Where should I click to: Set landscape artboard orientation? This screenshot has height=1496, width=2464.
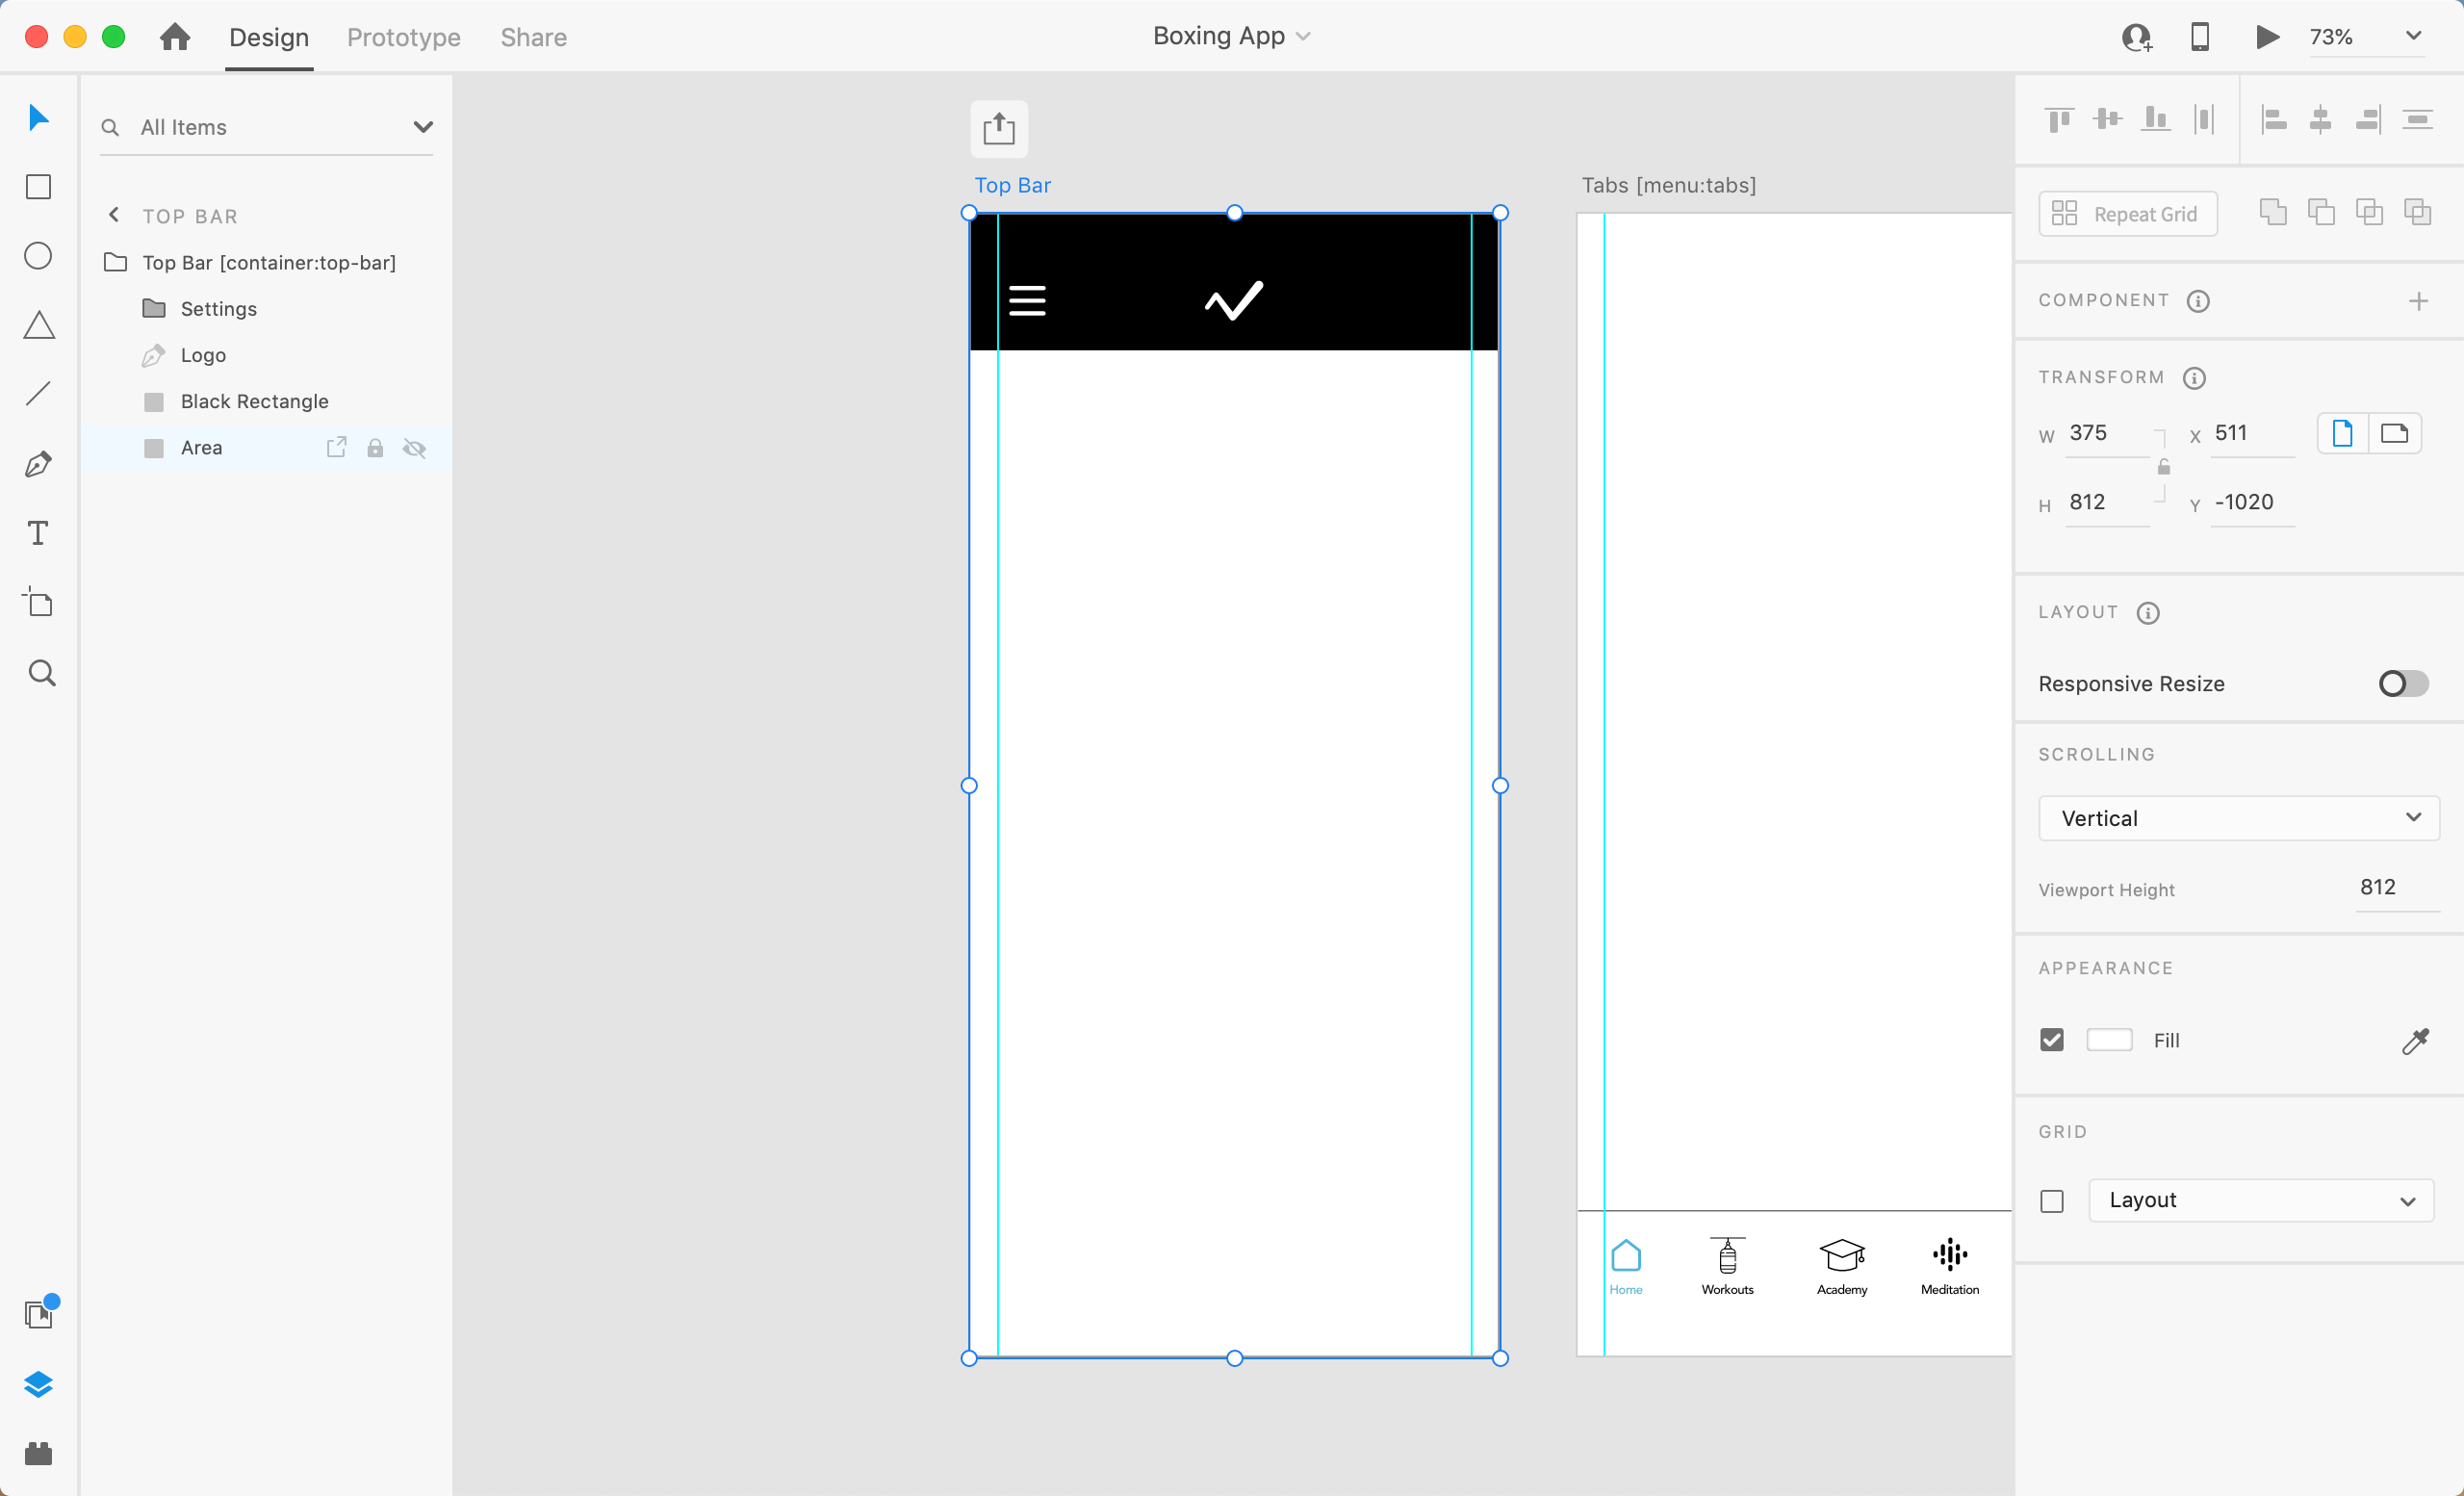(x=2395, y=433)
